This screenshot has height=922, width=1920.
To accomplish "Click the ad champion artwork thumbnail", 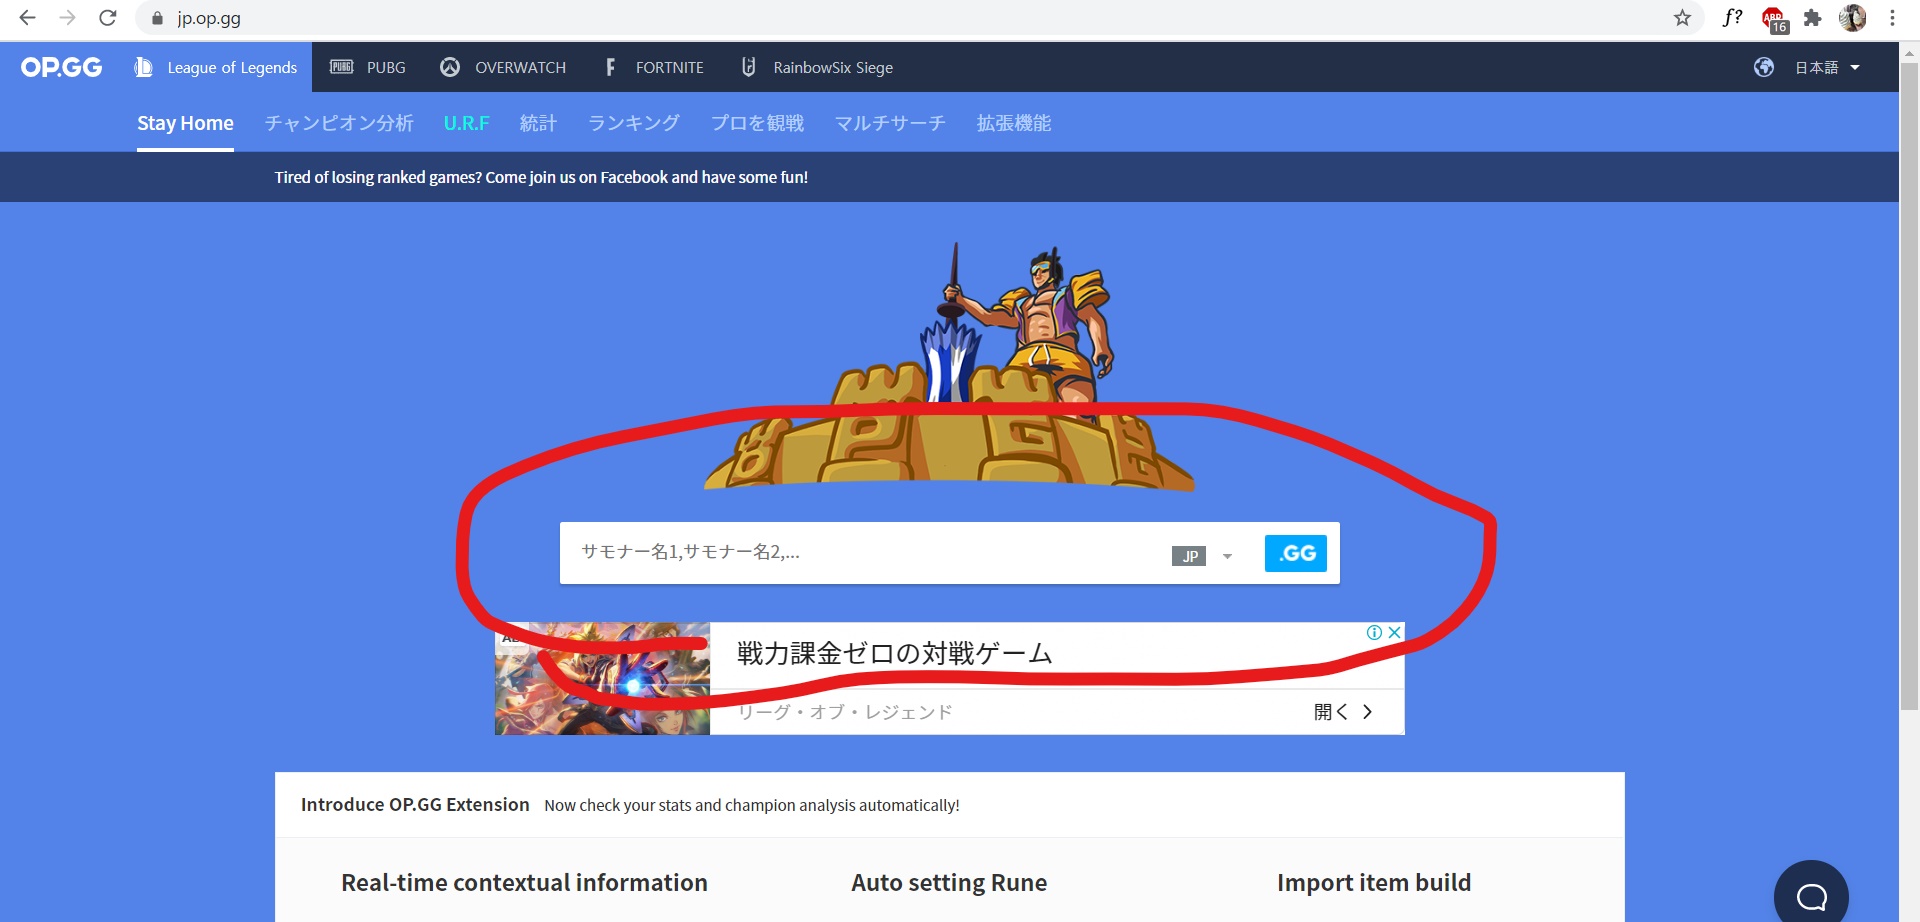I will tap(602, 679).
